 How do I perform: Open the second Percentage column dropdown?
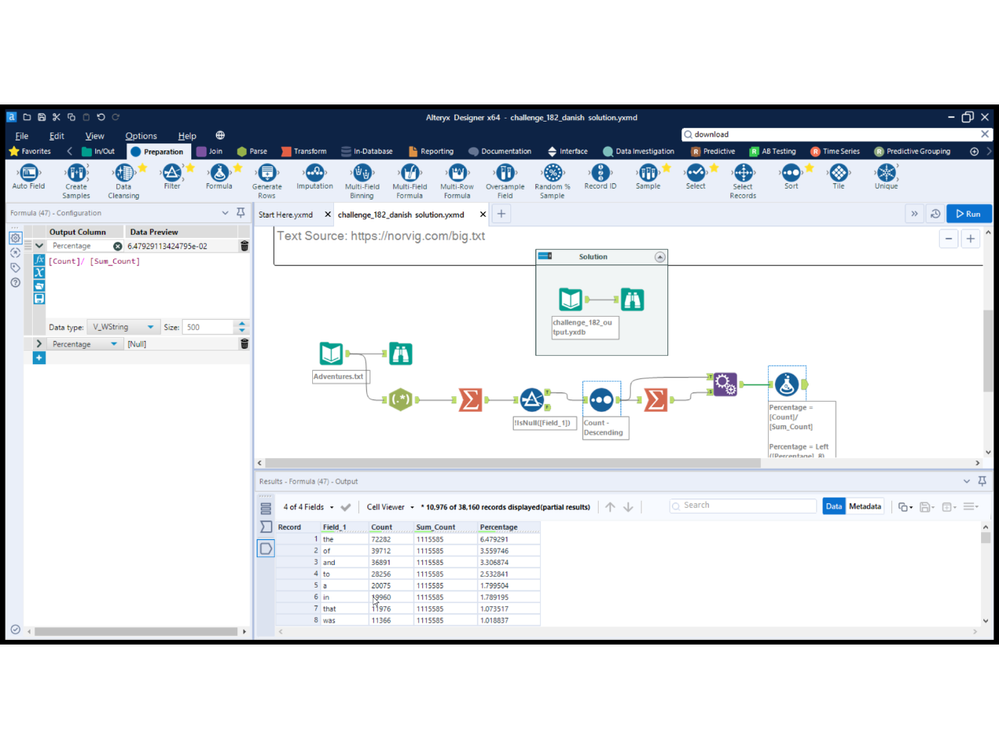tap(113, 344)
